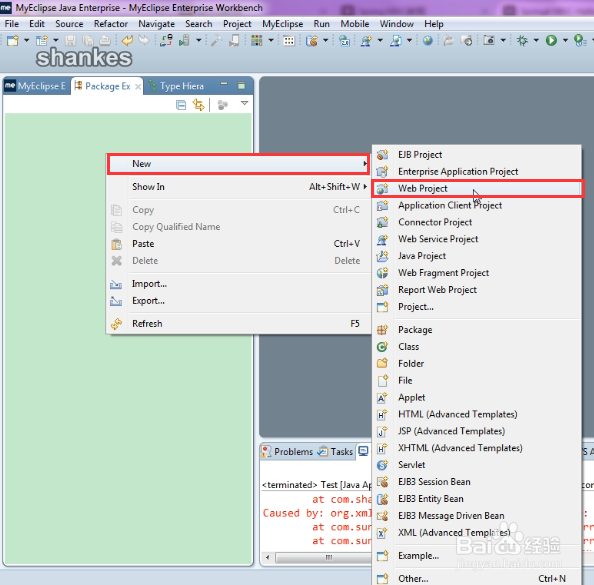Click the green Run button icon
Screen dimensions: 594x585
[x=552, y=40]
